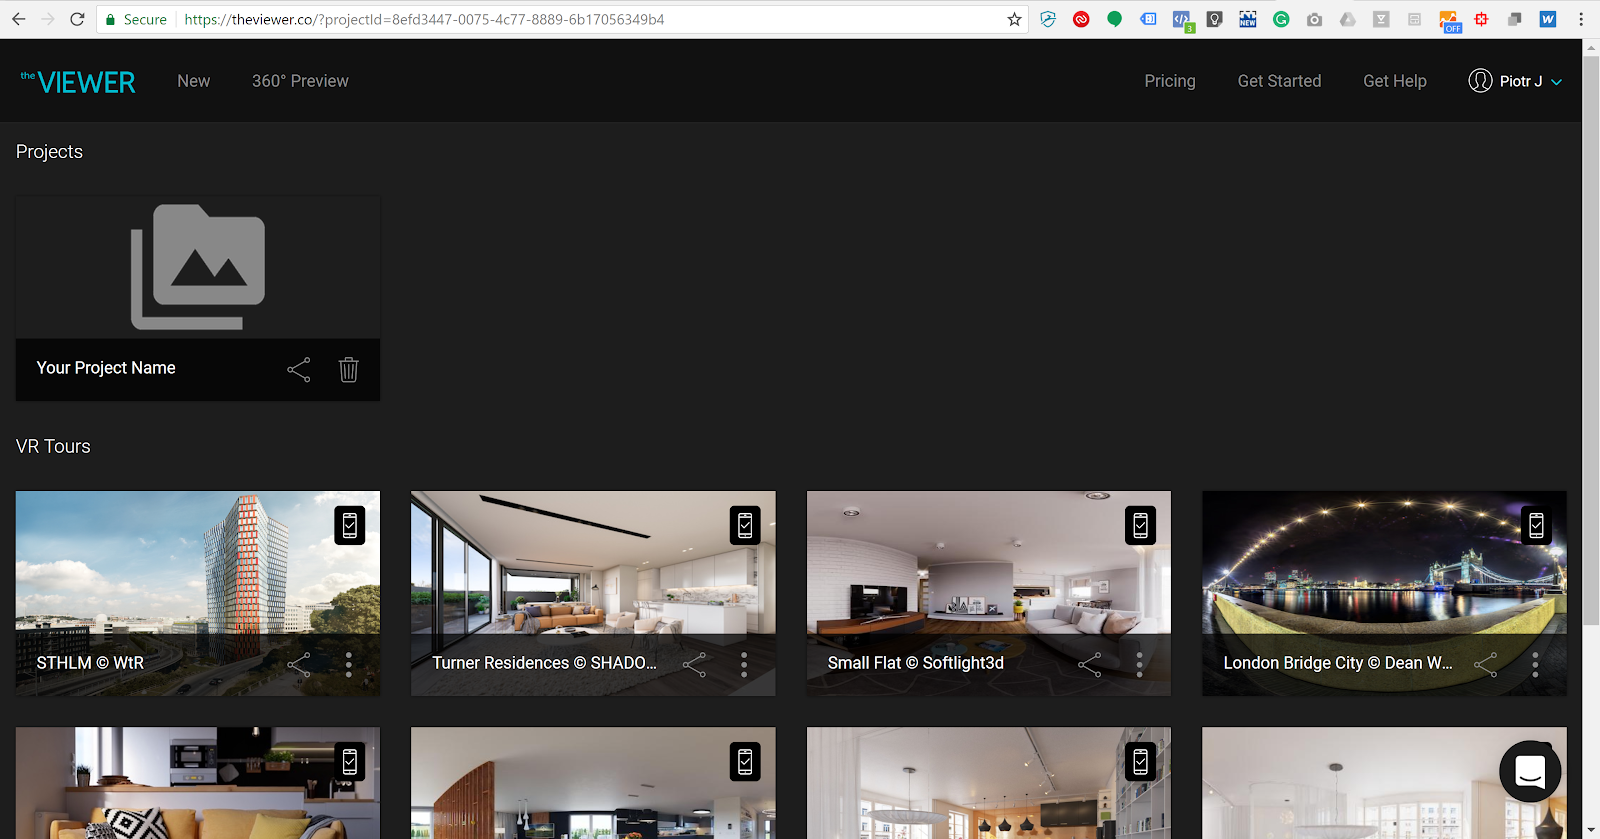The height and width of the screenshot is (839, 1600).
Task: Open more options for London Bridge City tour
Action: 1535,664
